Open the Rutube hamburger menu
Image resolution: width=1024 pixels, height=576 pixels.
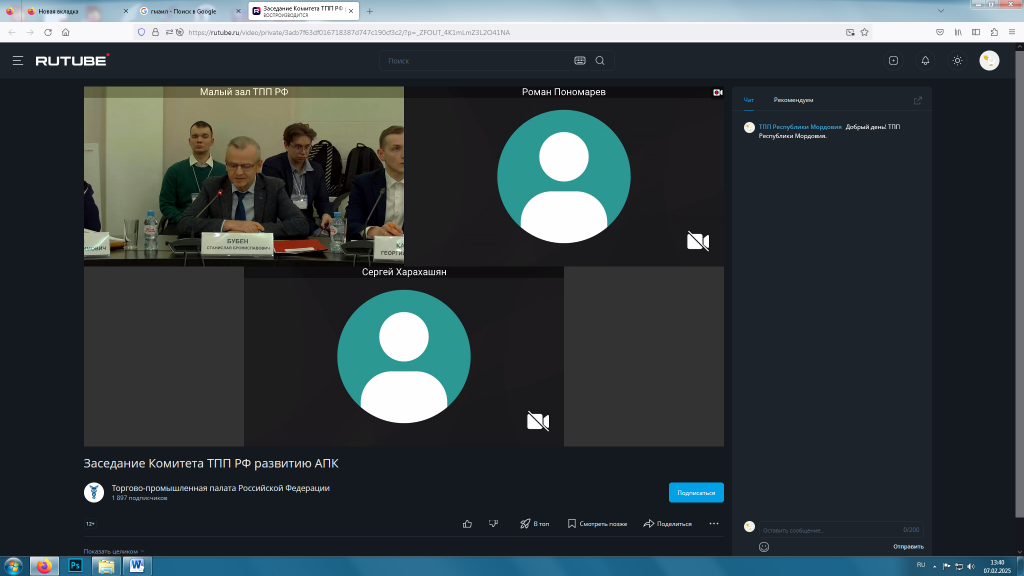18,61
